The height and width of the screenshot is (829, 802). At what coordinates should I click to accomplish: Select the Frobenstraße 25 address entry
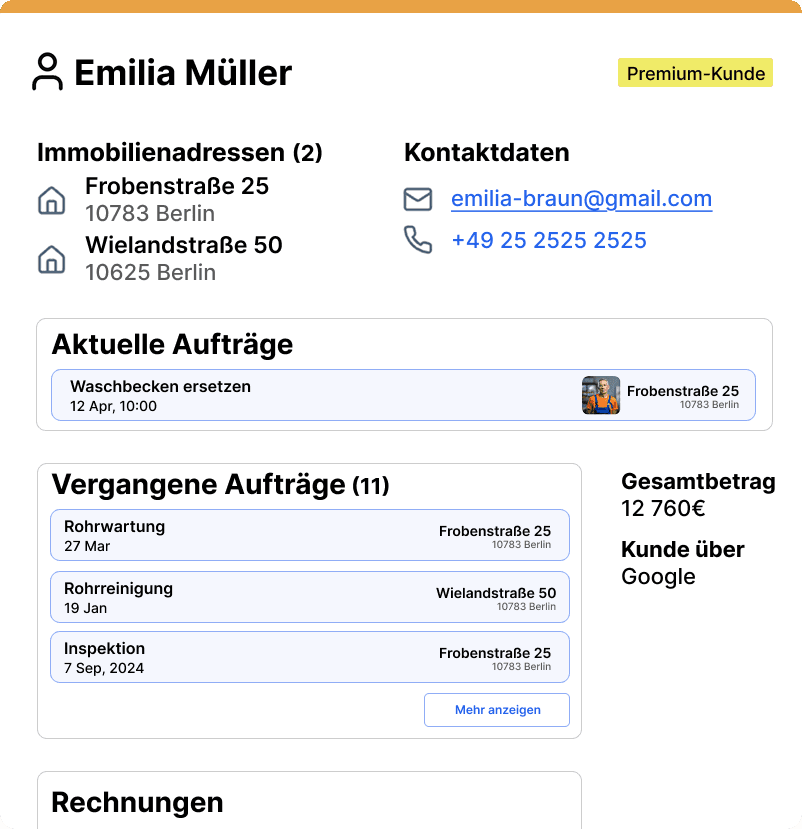177,199
